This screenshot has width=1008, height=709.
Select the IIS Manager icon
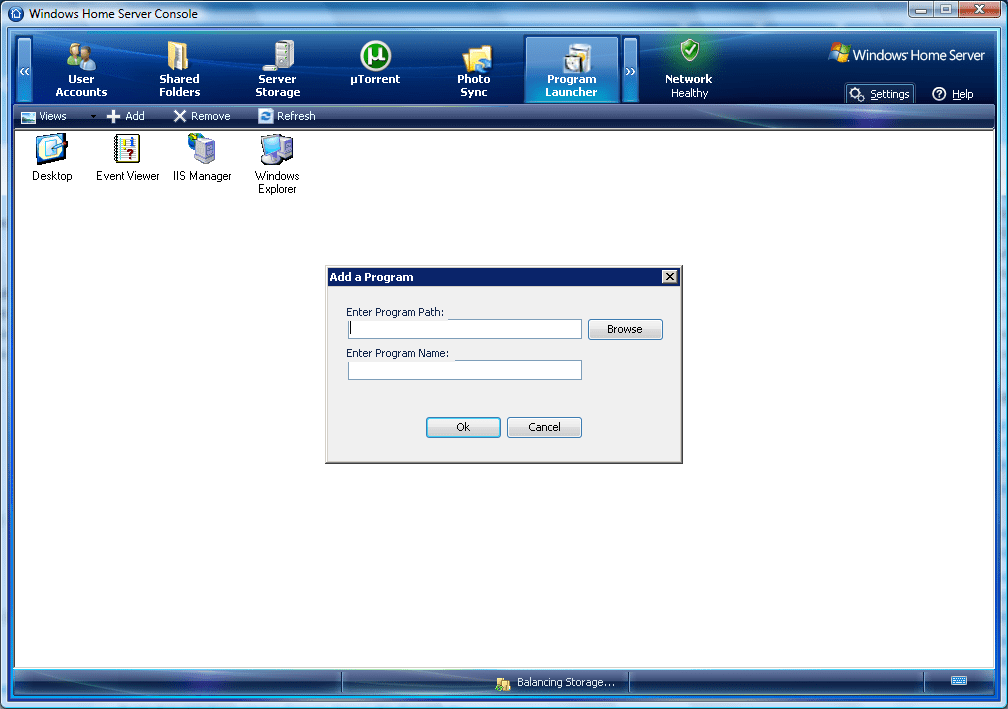[x=202, y=157]
